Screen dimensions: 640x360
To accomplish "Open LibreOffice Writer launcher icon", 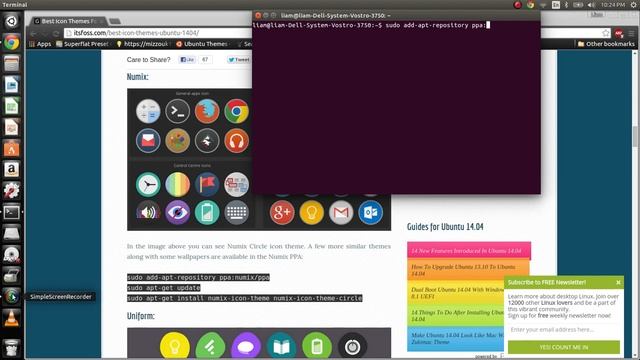I will pyautogui.click(x=11, y=84).
